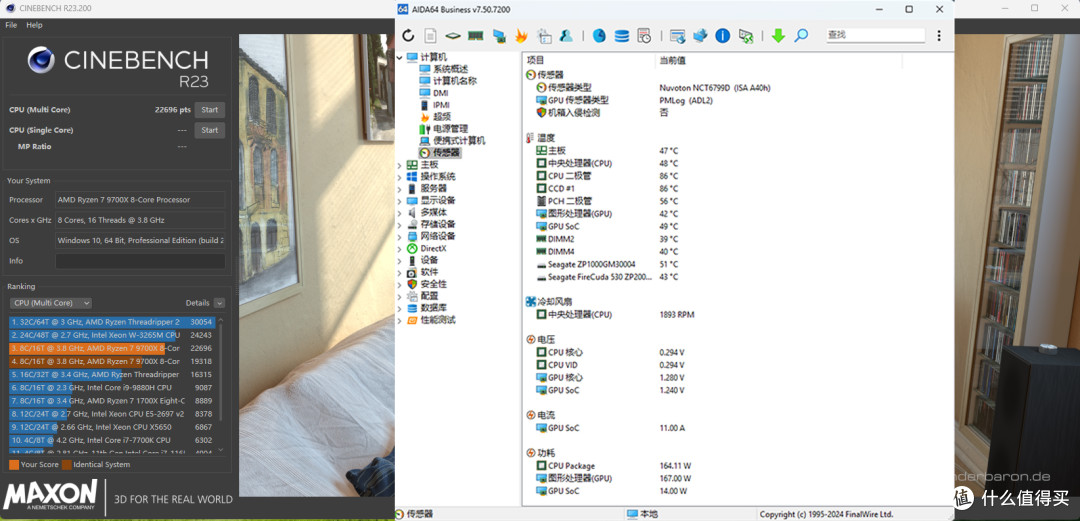
Task: Click the monitor diagnostics toolbar icon
Action: click(499, 36)
